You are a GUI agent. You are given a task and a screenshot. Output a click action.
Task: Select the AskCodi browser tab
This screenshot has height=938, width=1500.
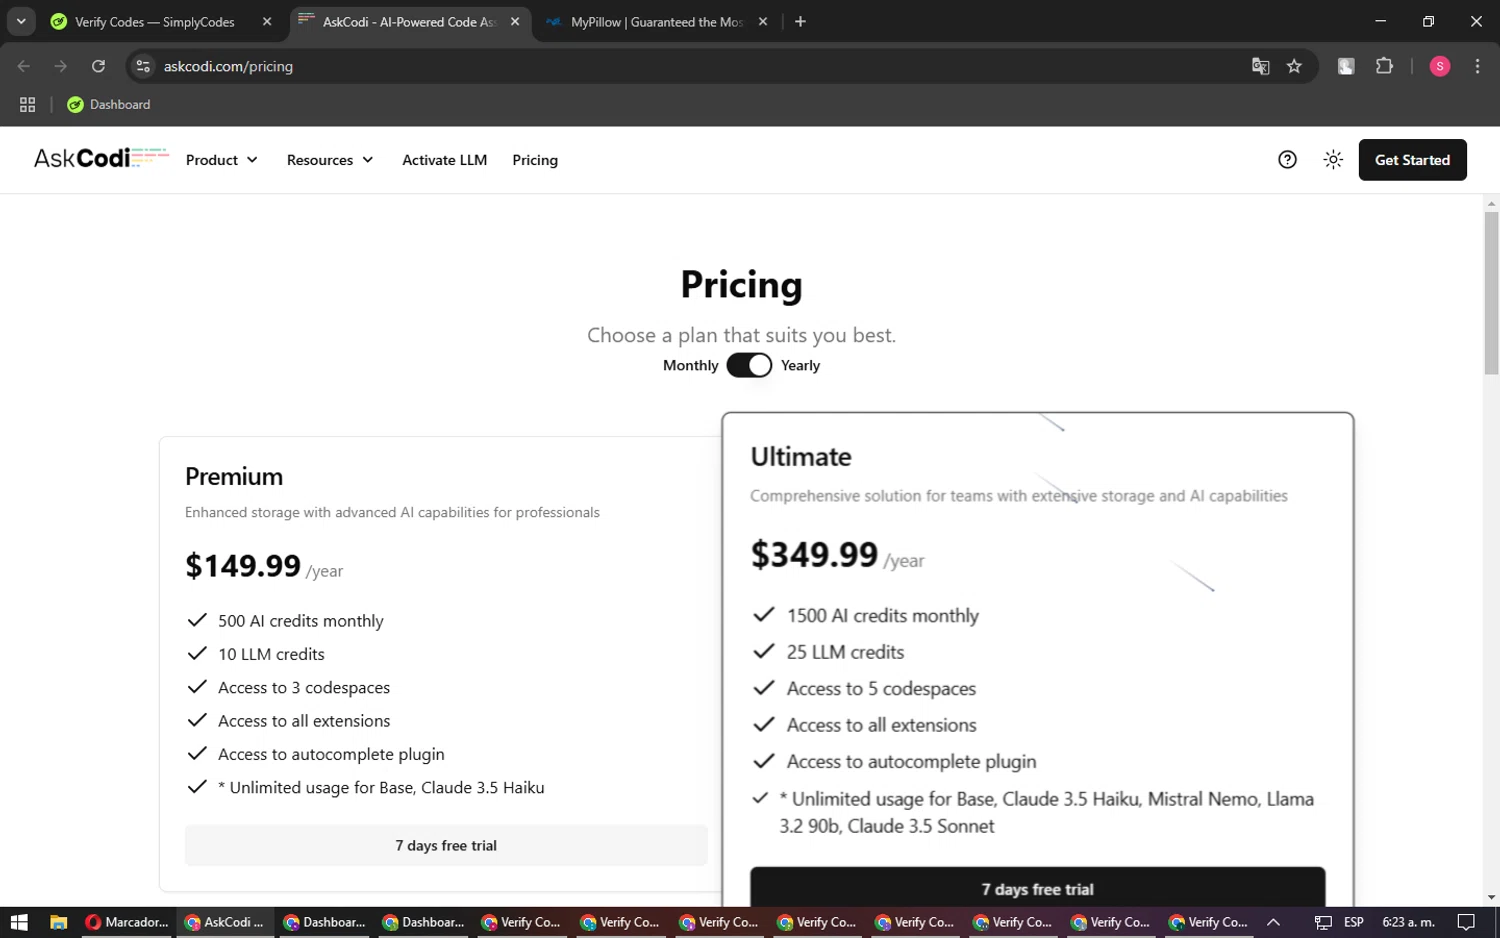tap(409, 22)
